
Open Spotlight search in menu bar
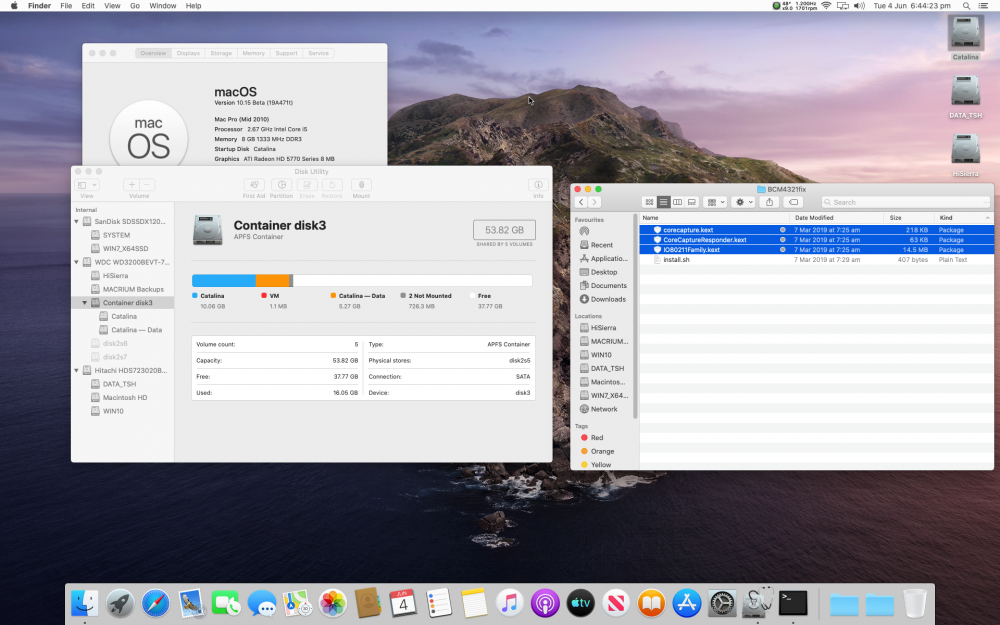tap(966, 6)
